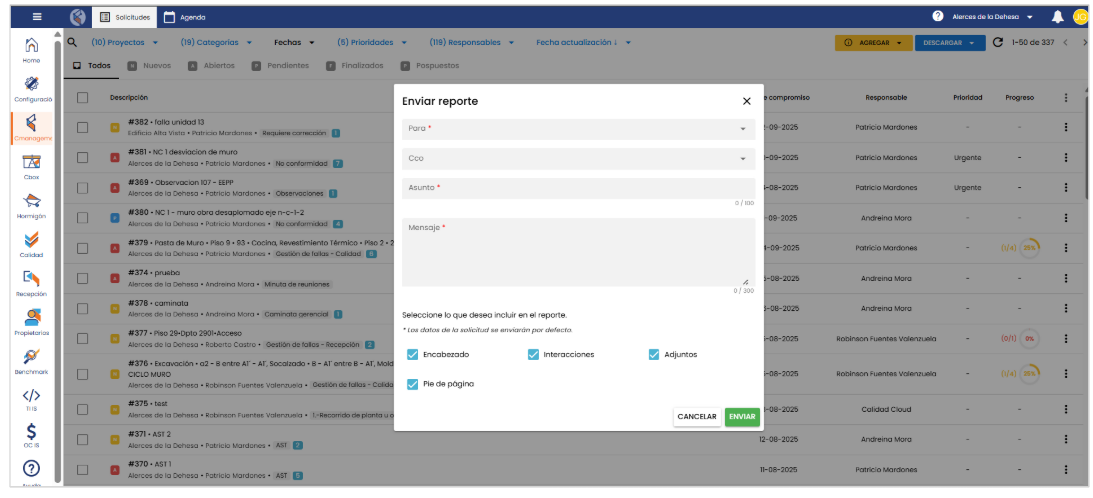Click the ENVIAR button
Image resolution: width=1093 pixels, height=498 pixels.
(x=742, y=416)
